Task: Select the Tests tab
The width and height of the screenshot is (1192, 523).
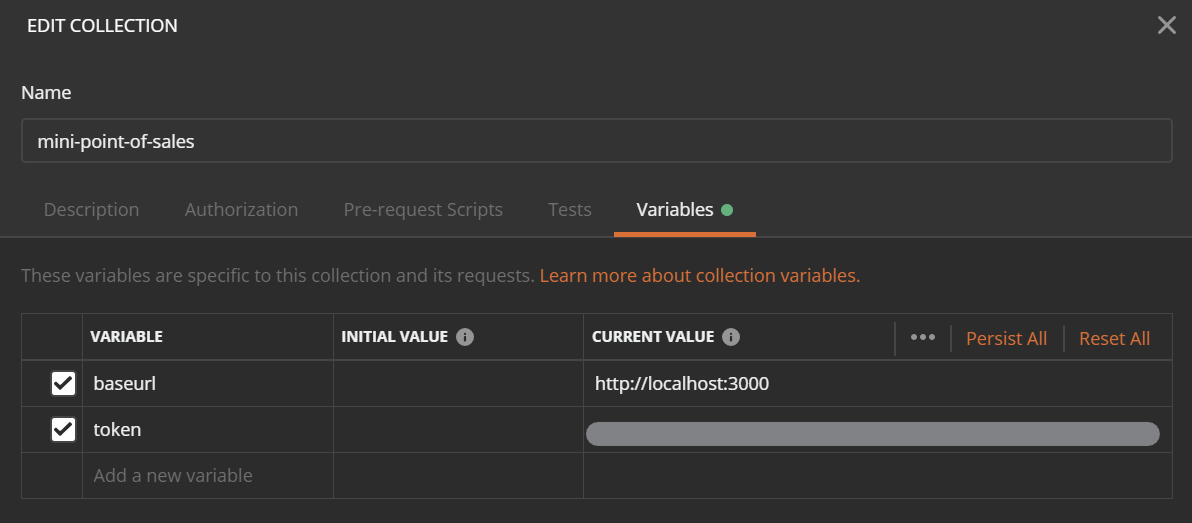Action: (570, 210)
